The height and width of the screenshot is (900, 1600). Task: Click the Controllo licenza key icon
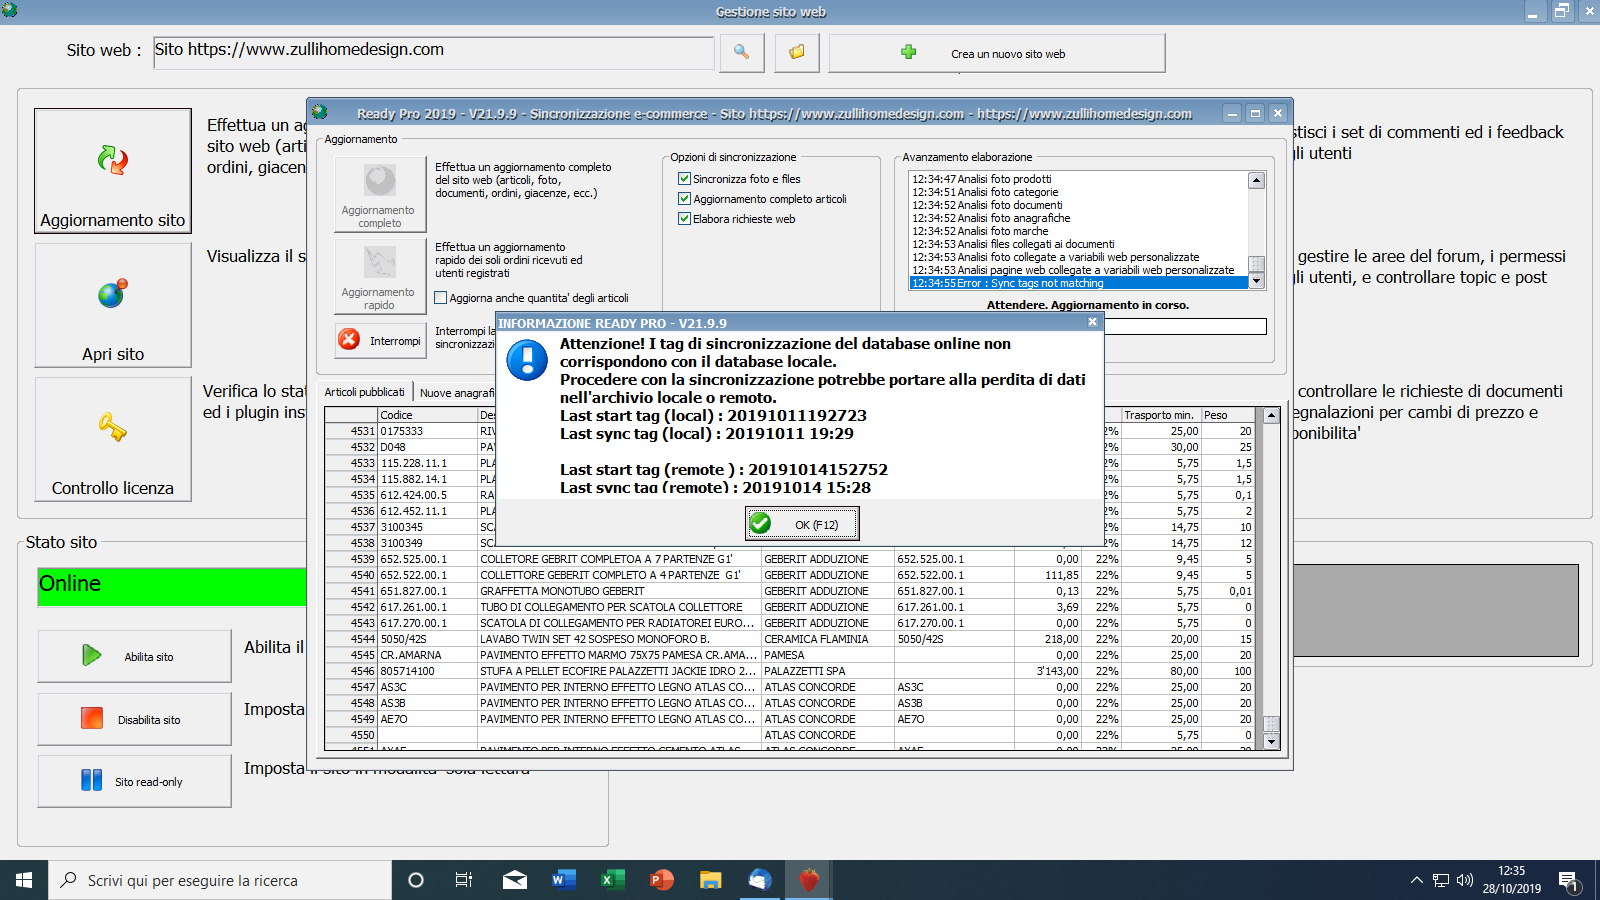(x=113, y=427)
